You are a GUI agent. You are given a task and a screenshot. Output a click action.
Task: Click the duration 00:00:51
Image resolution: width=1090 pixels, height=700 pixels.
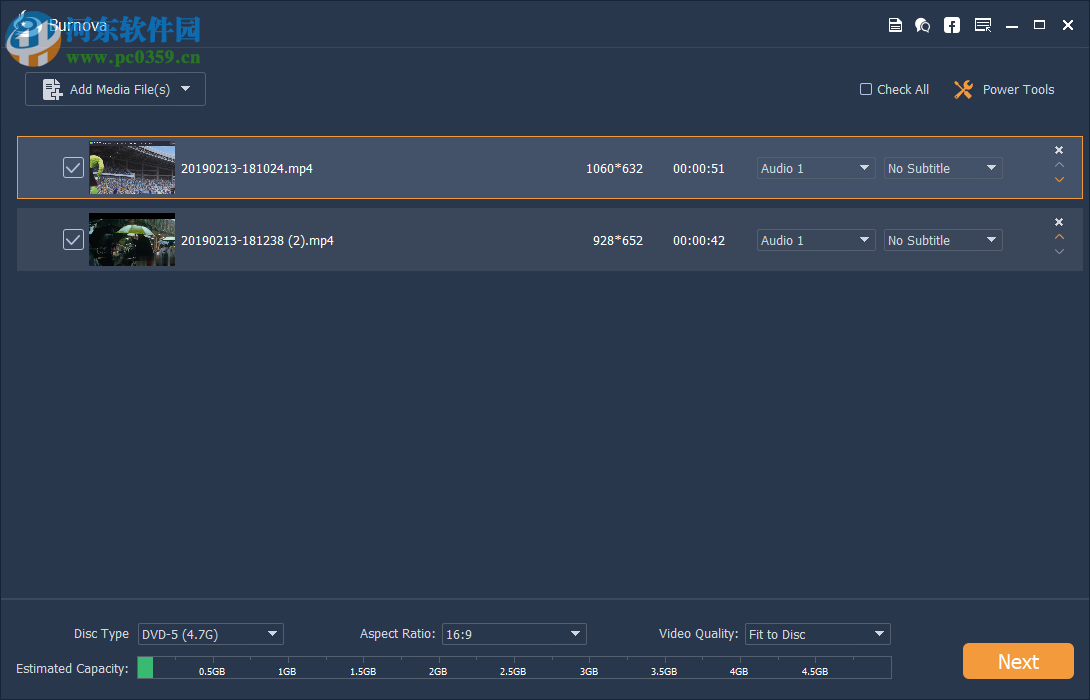click(x=699, y=168)
